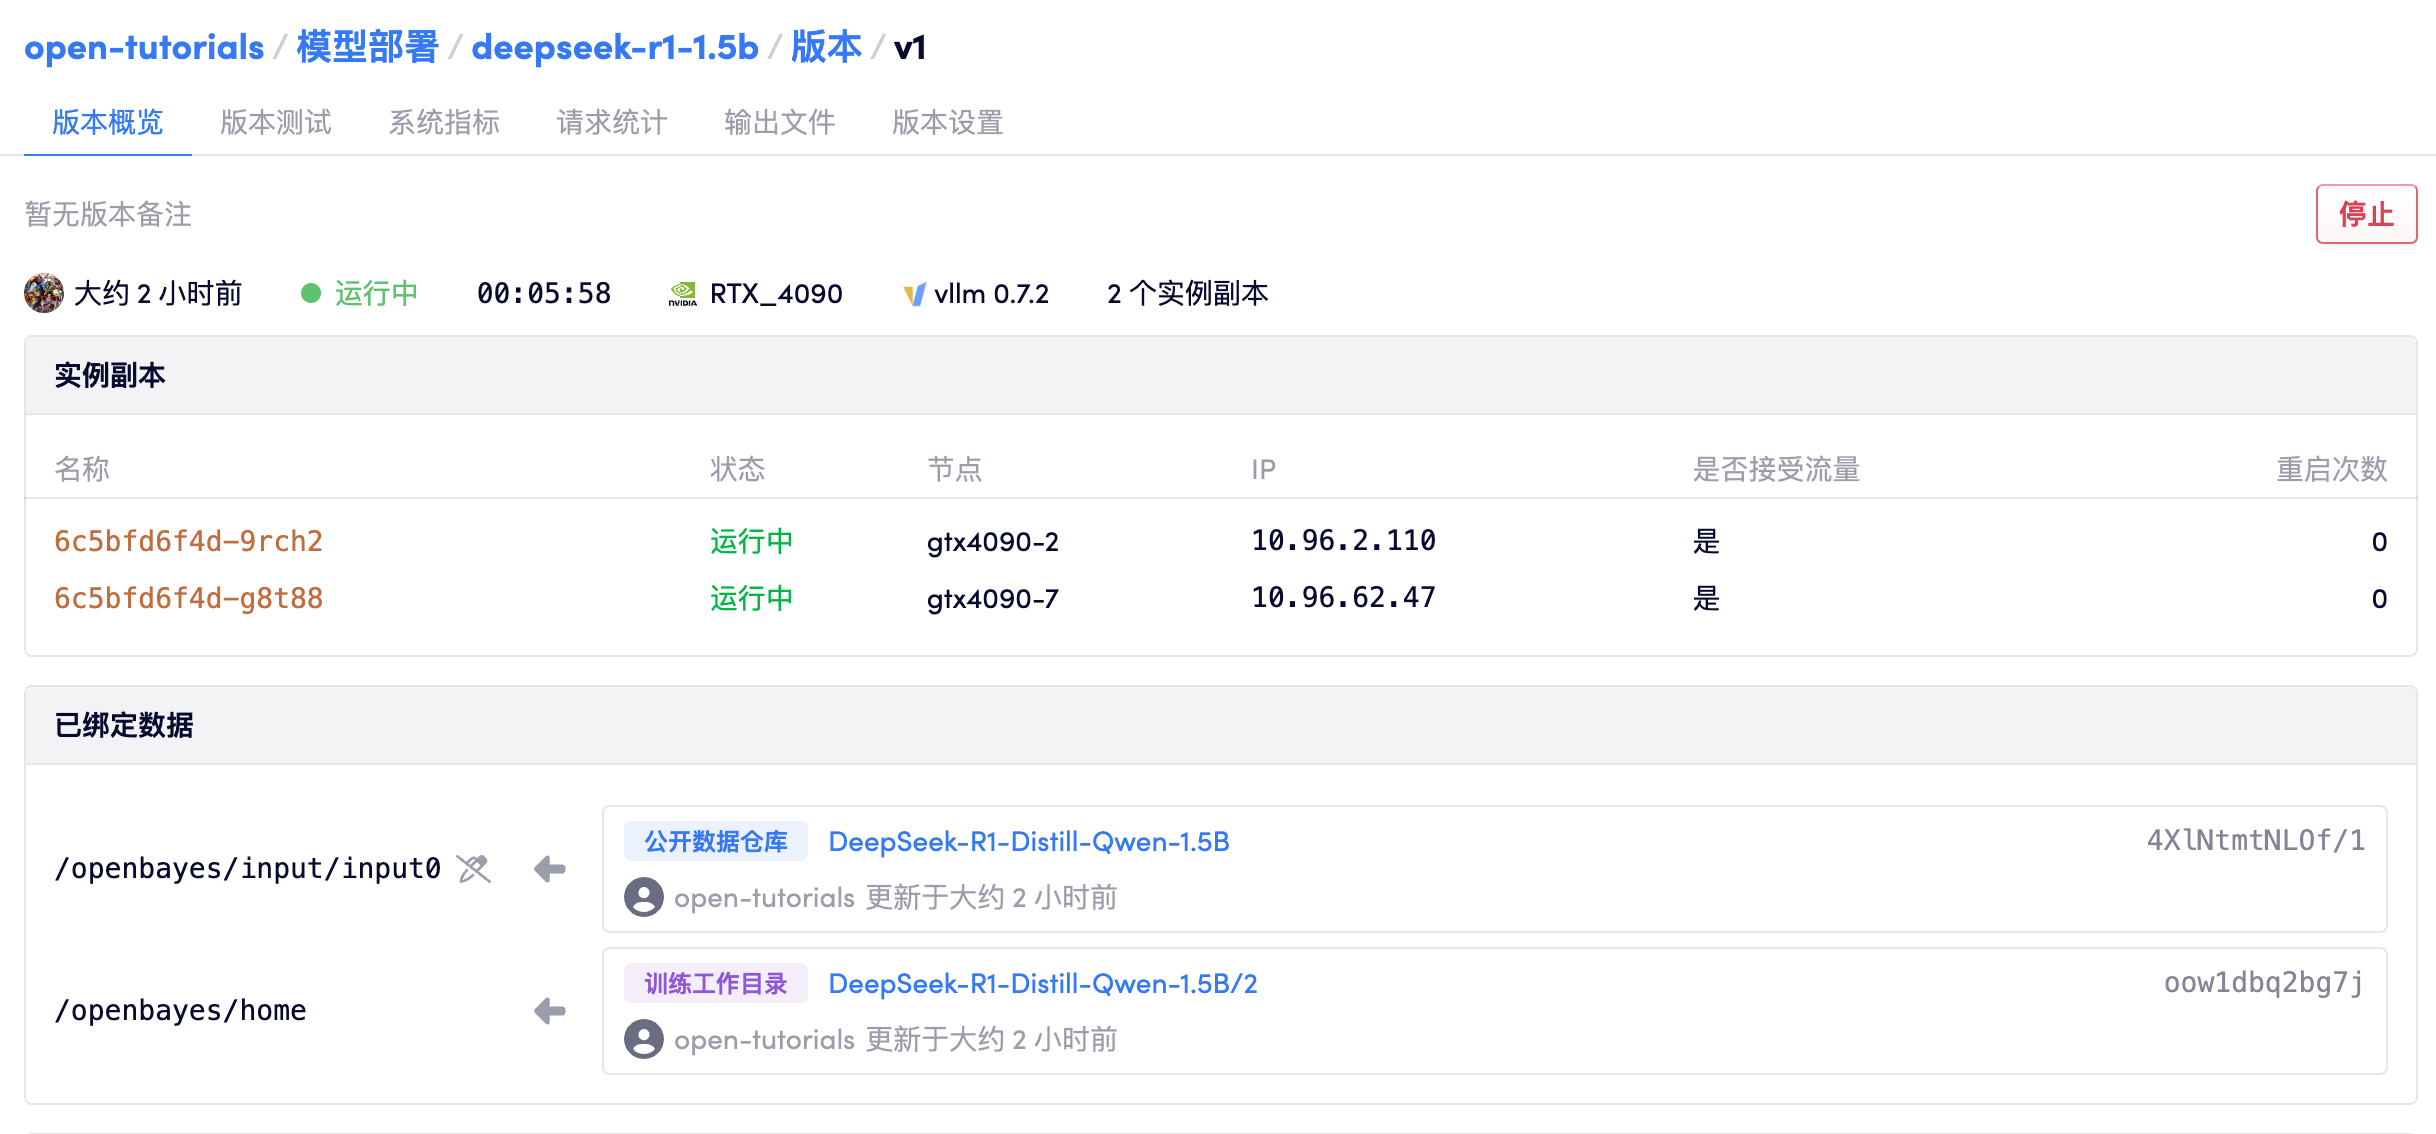This screenshot has width=2436, height=1134.
Task: Open the 系统指标 tab
Action: 444,122
